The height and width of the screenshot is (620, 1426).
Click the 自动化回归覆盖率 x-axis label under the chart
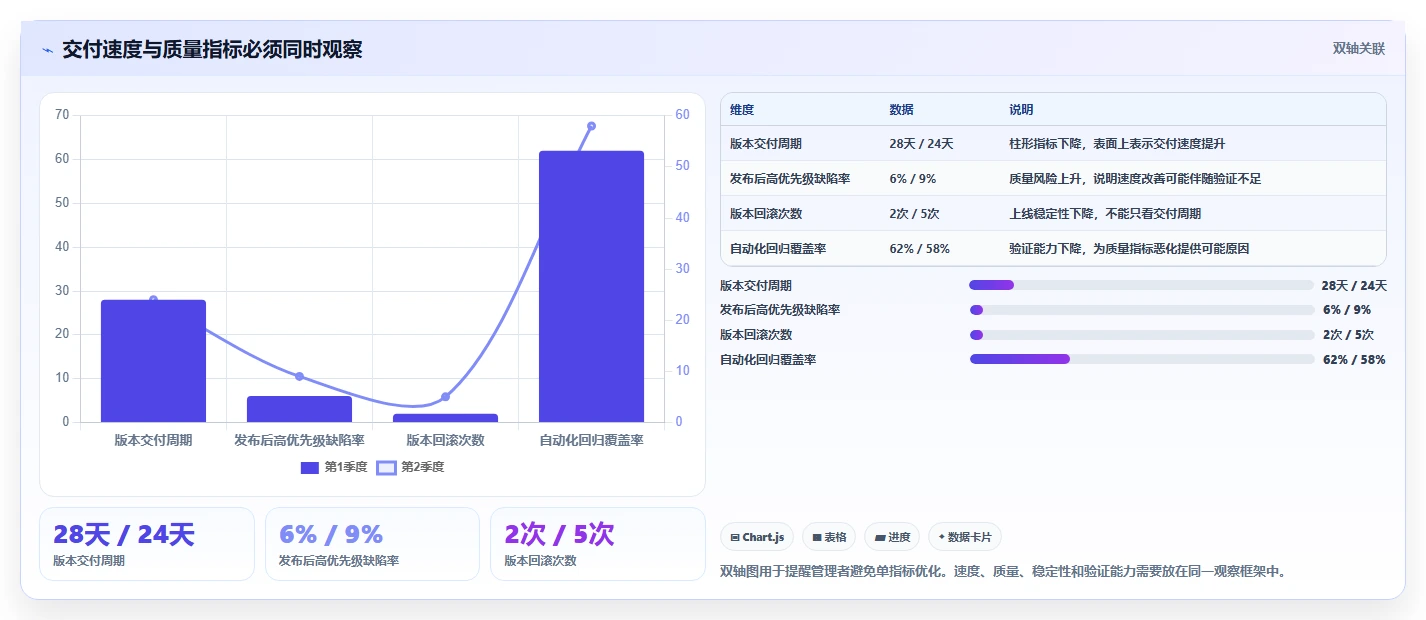click(x=591, y=440)
